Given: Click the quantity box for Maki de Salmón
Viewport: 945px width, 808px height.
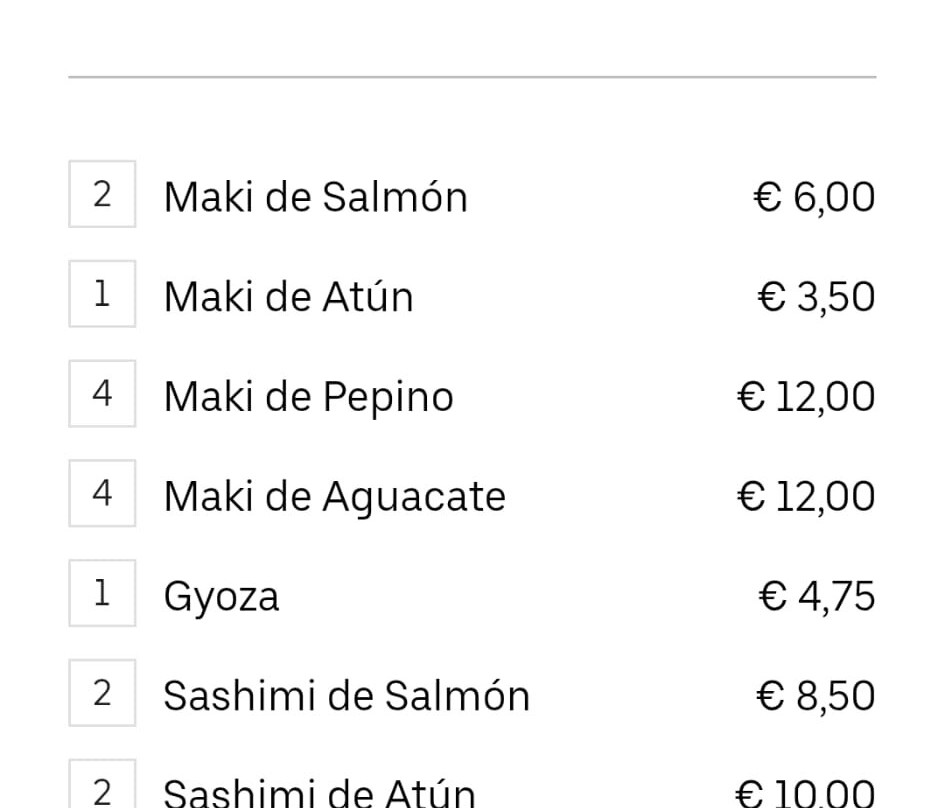Looking at the screenshot, I should click(x=102, y=194).
